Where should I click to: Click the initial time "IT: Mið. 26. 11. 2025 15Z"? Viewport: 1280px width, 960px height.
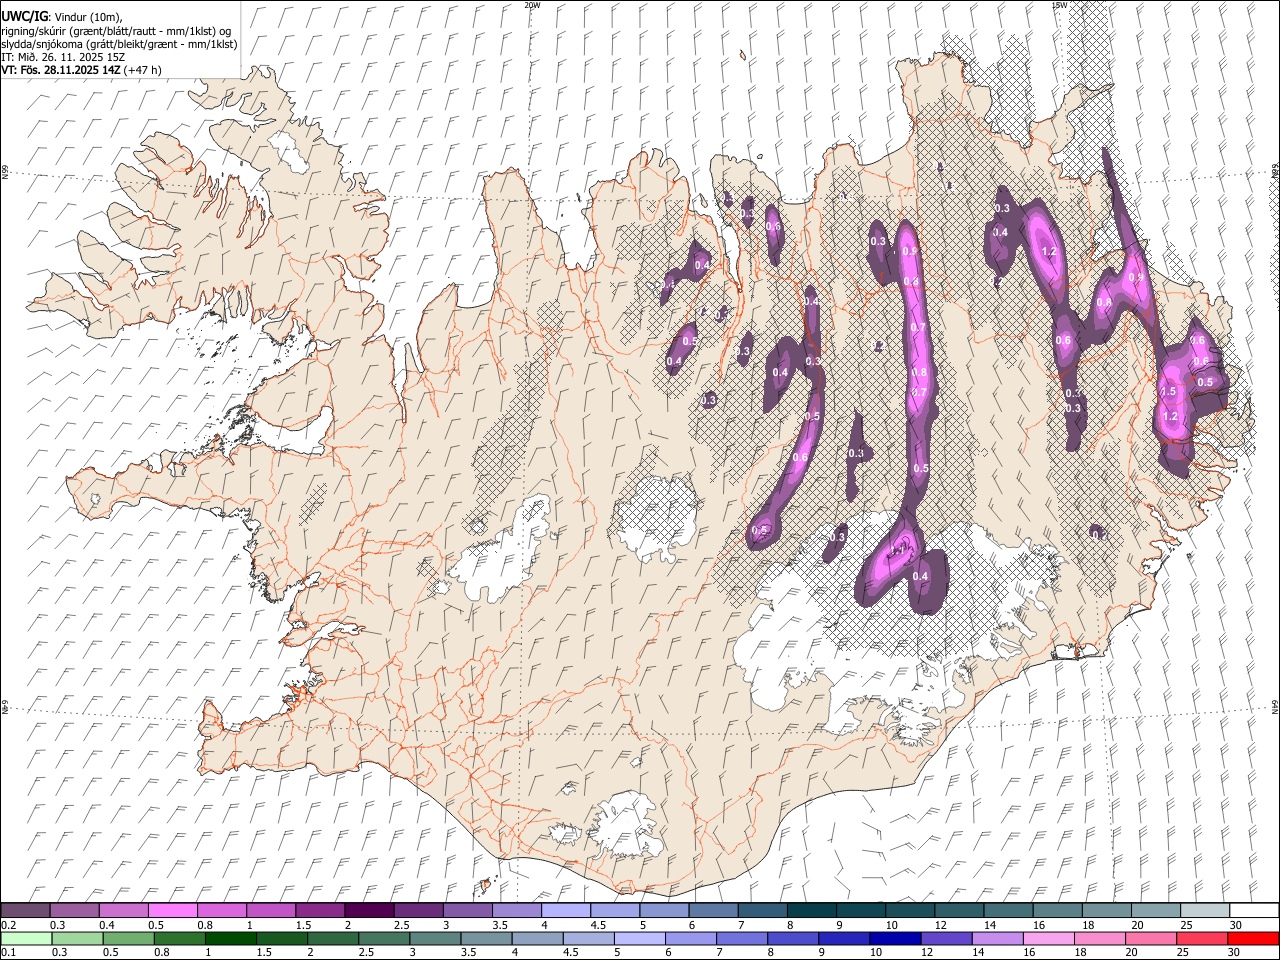63,57
